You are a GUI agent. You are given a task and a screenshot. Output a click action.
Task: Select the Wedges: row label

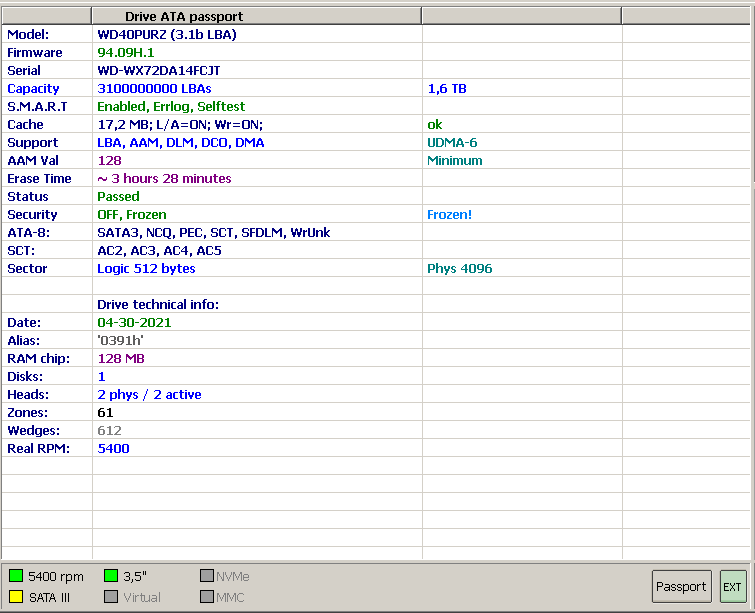click(33, 430)
